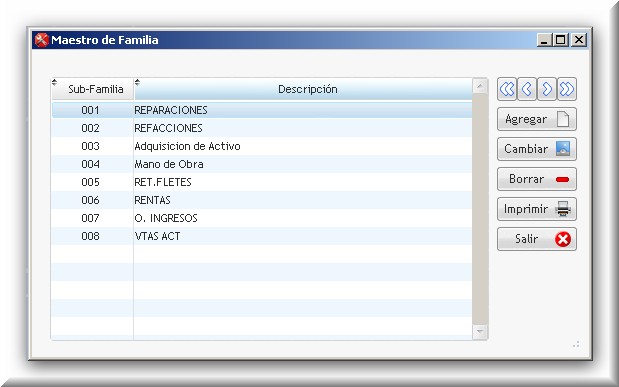This screenshot has height=387, width=619.
Task: Go to previous record with single-left arrow
Action: tap(527, 89)
